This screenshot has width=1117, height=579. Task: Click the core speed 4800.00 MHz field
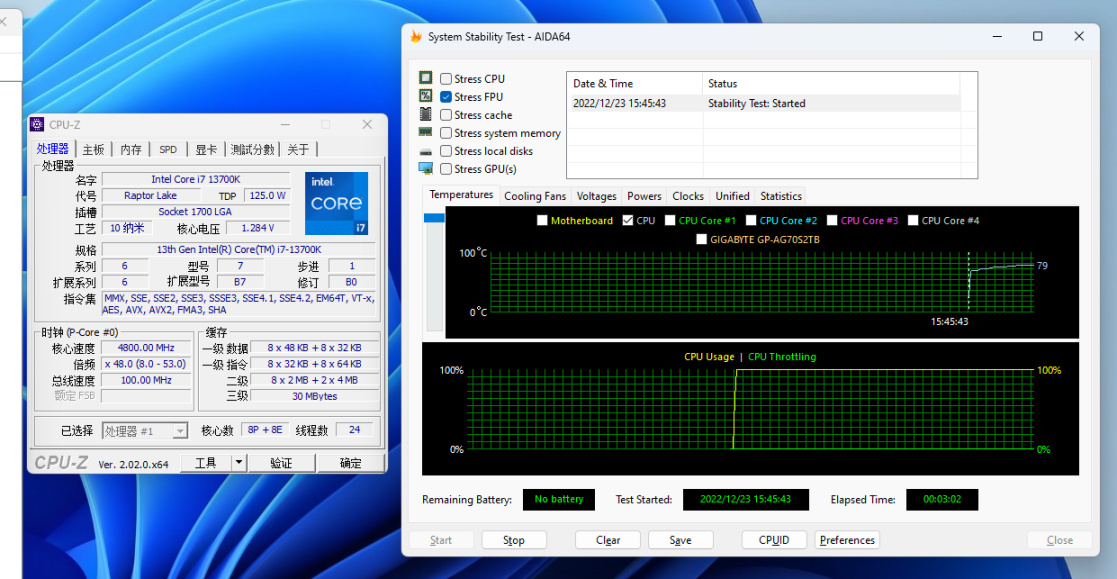pos(146,348)
